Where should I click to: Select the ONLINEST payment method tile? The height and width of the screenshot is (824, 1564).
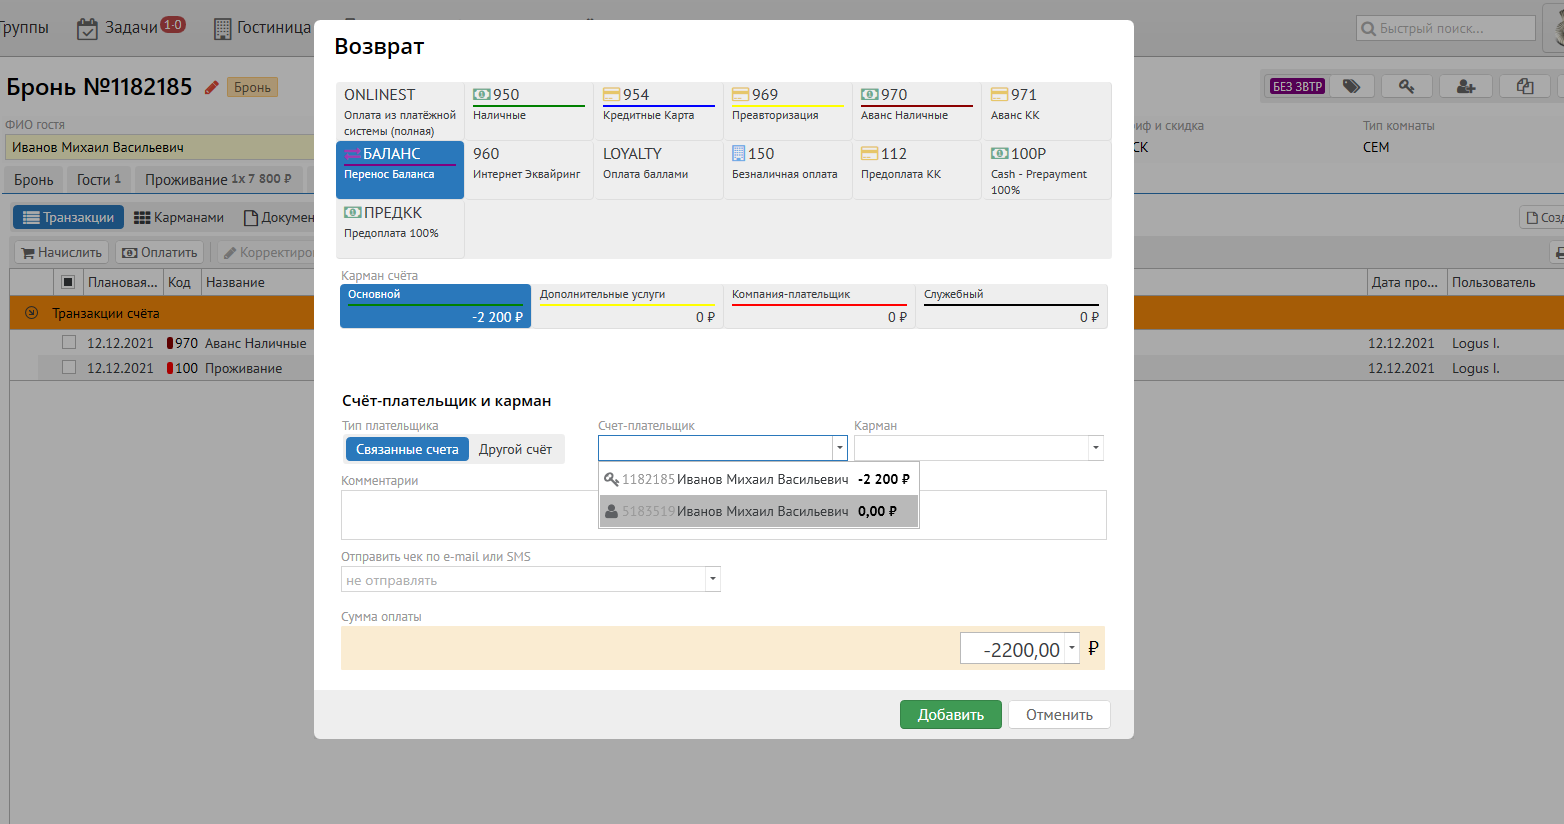pos(400,111)
